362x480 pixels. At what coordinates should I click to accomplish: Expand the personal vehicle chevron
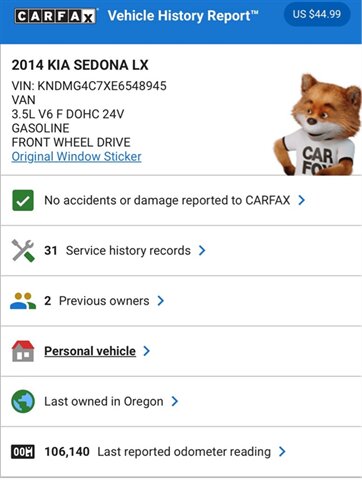(x=146, y=351)
